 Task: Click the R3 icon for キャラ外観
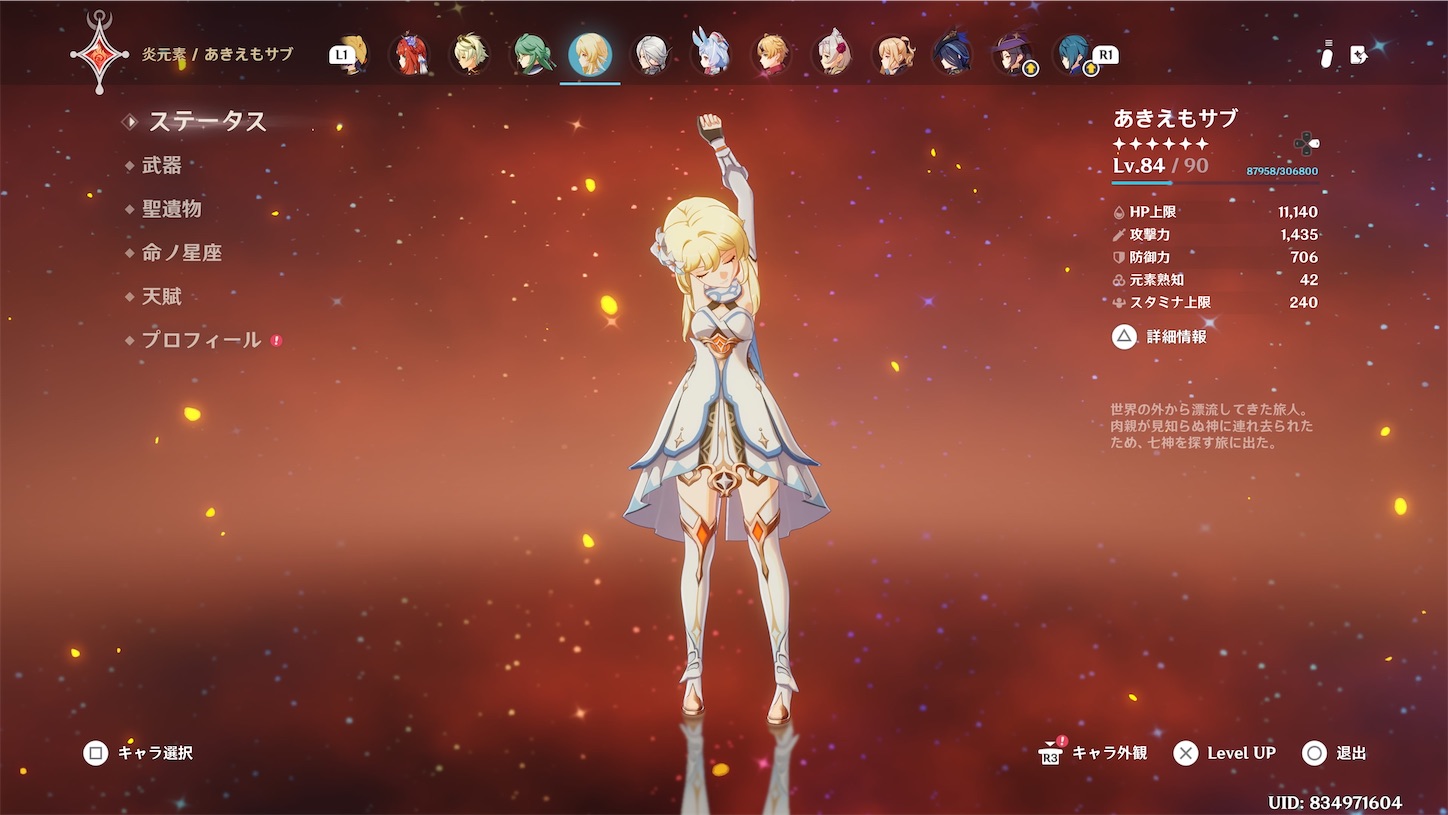pyautogui.click(x=1051, y=754)
